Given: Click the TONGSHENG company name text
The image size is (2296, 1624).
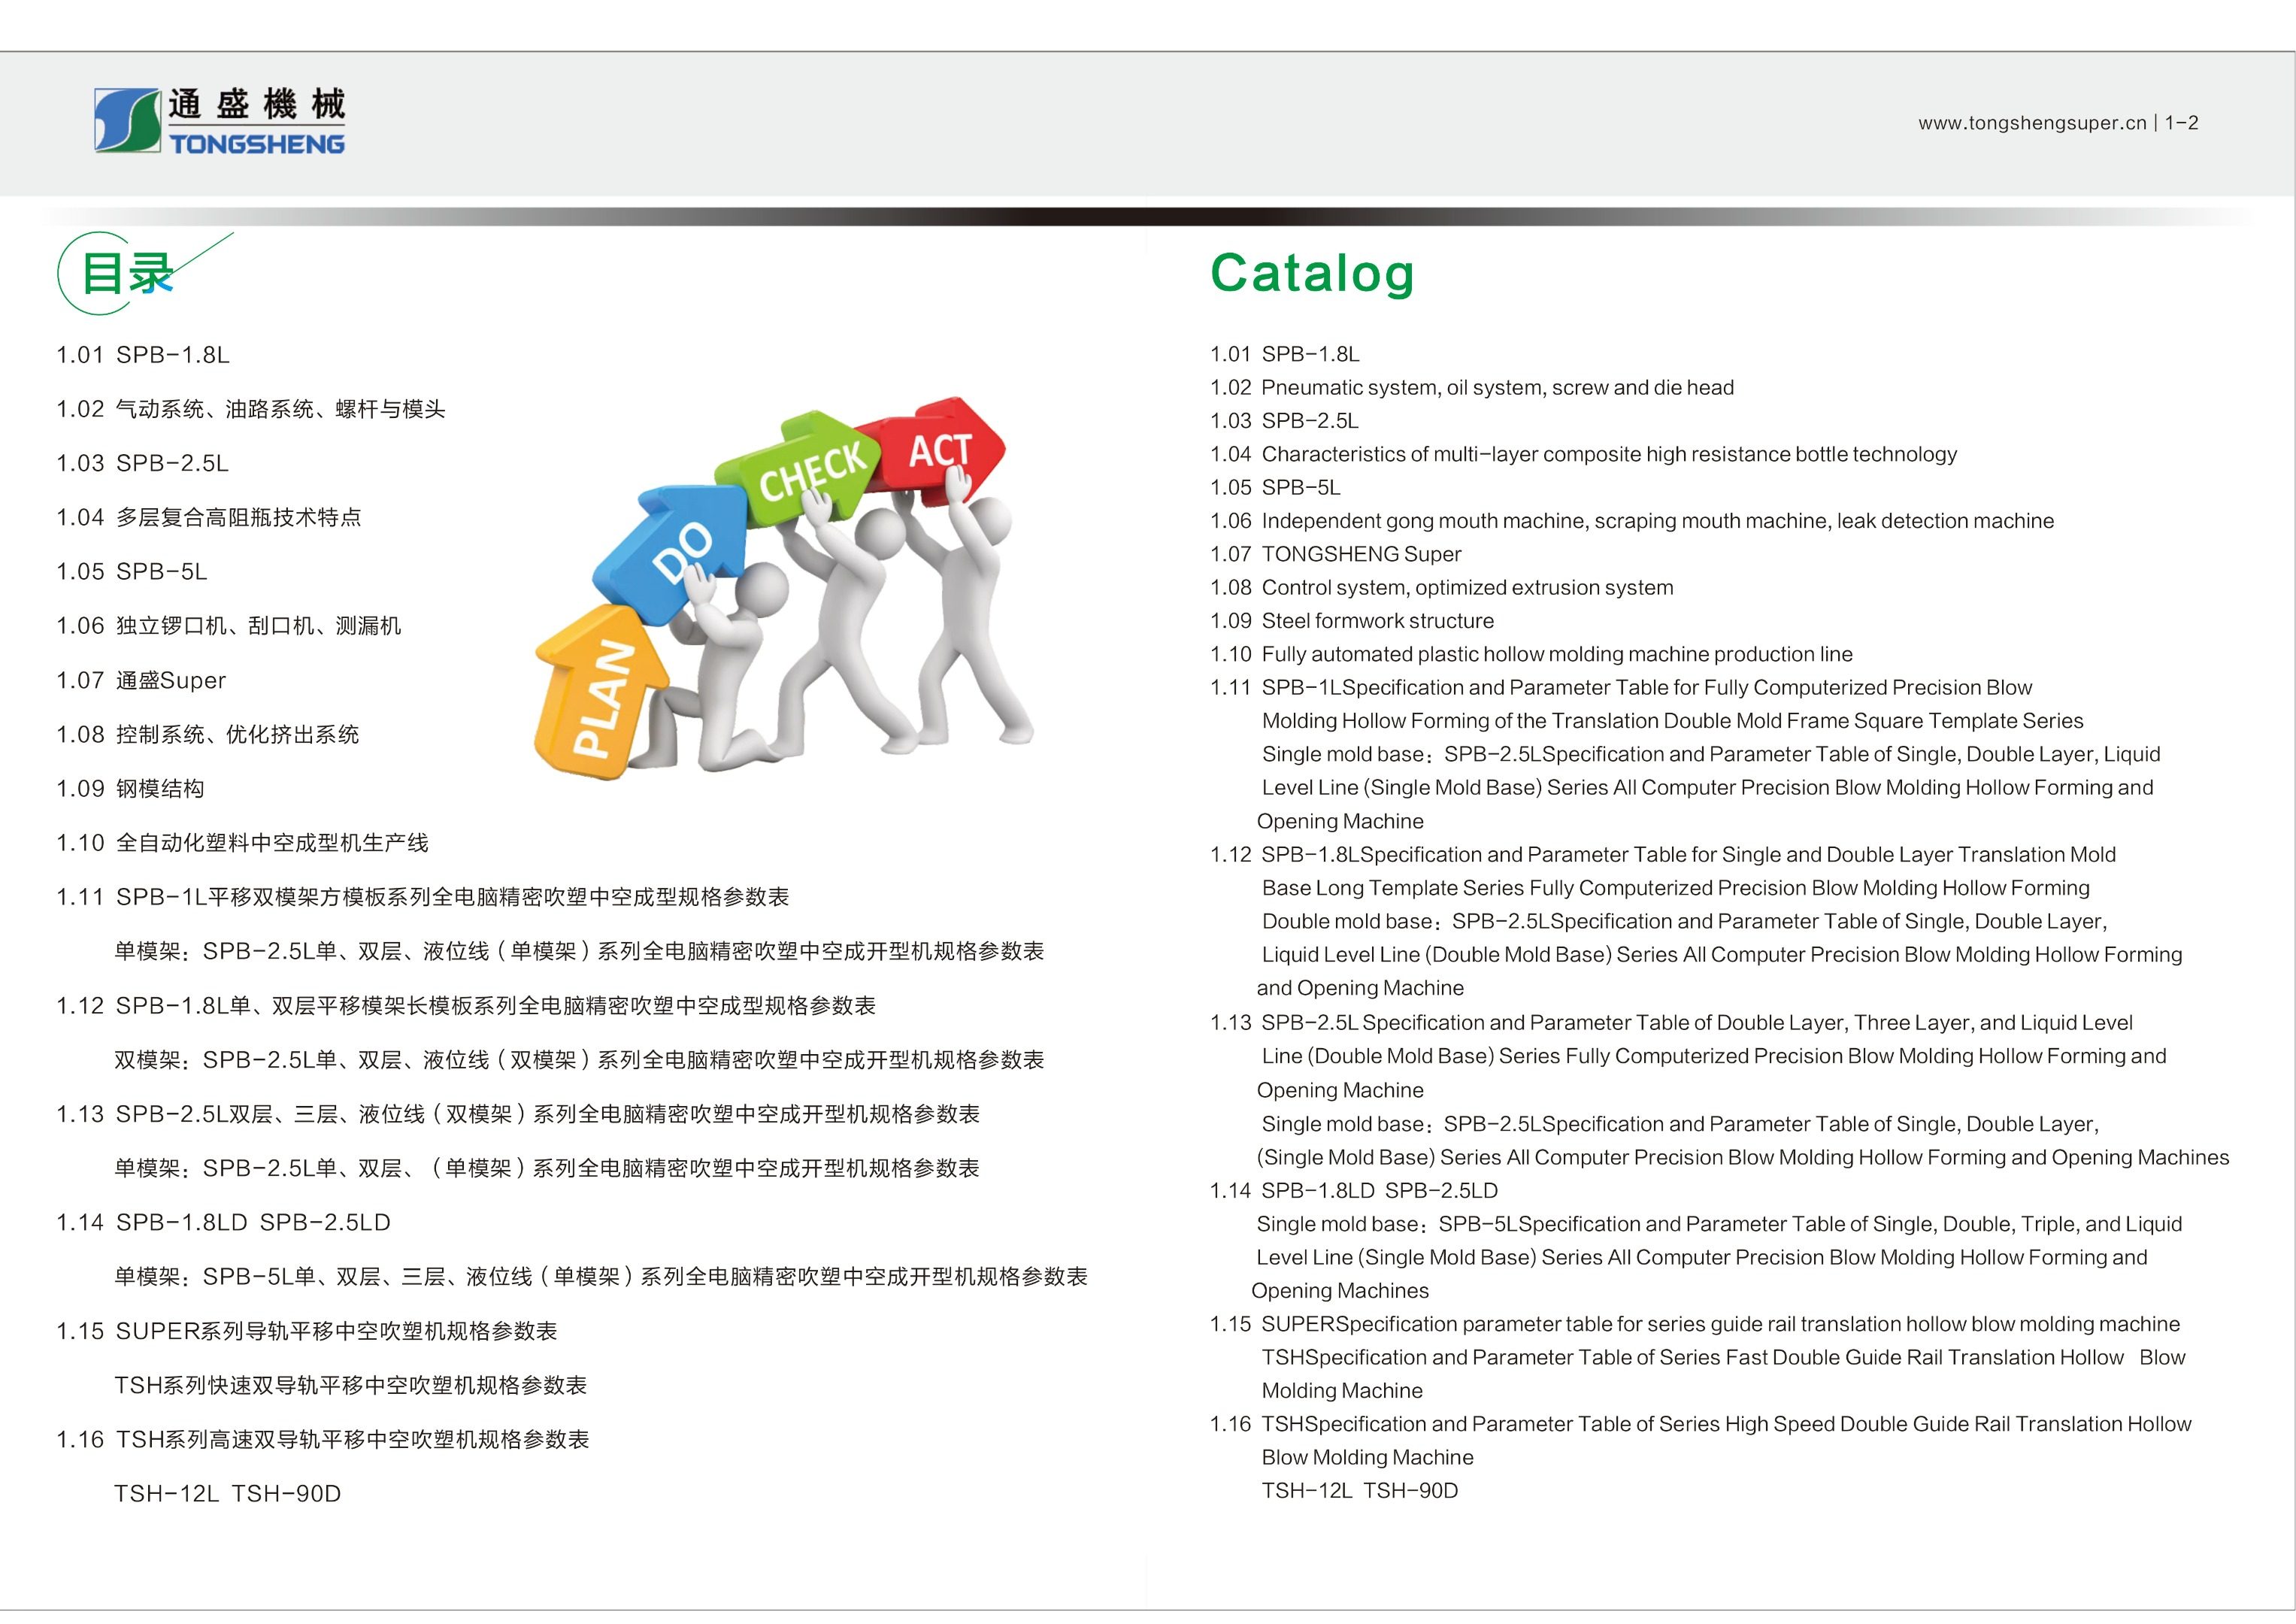Looking at the screenshot, I should [x=256, y=144].
